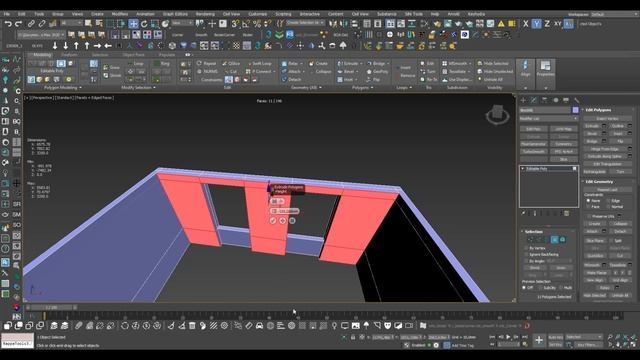Select Element sub-object level in Selection rollout

tap(562, 240)
